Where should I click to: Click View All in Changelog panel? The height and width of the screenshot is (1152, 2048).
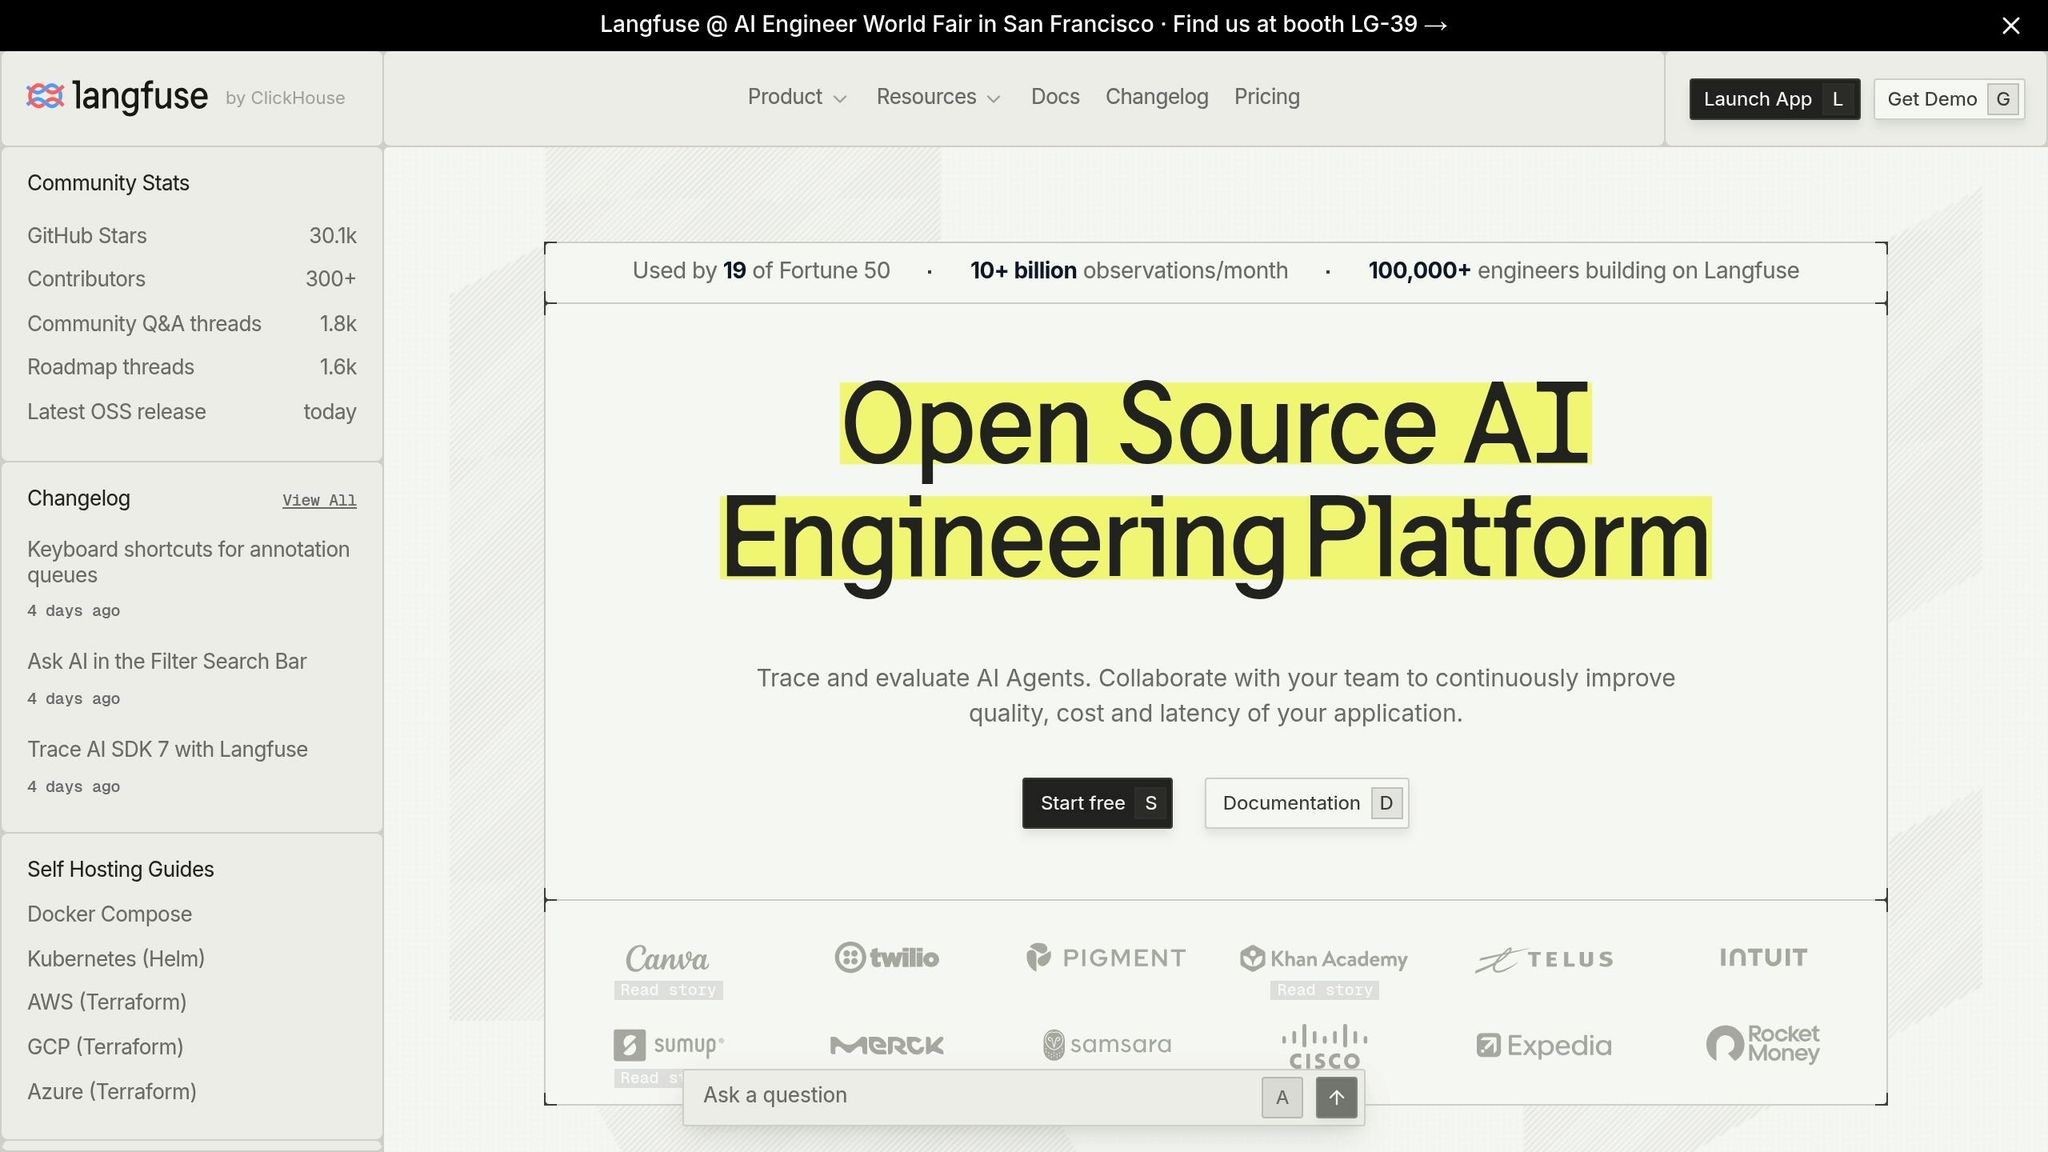coord(319,500)
